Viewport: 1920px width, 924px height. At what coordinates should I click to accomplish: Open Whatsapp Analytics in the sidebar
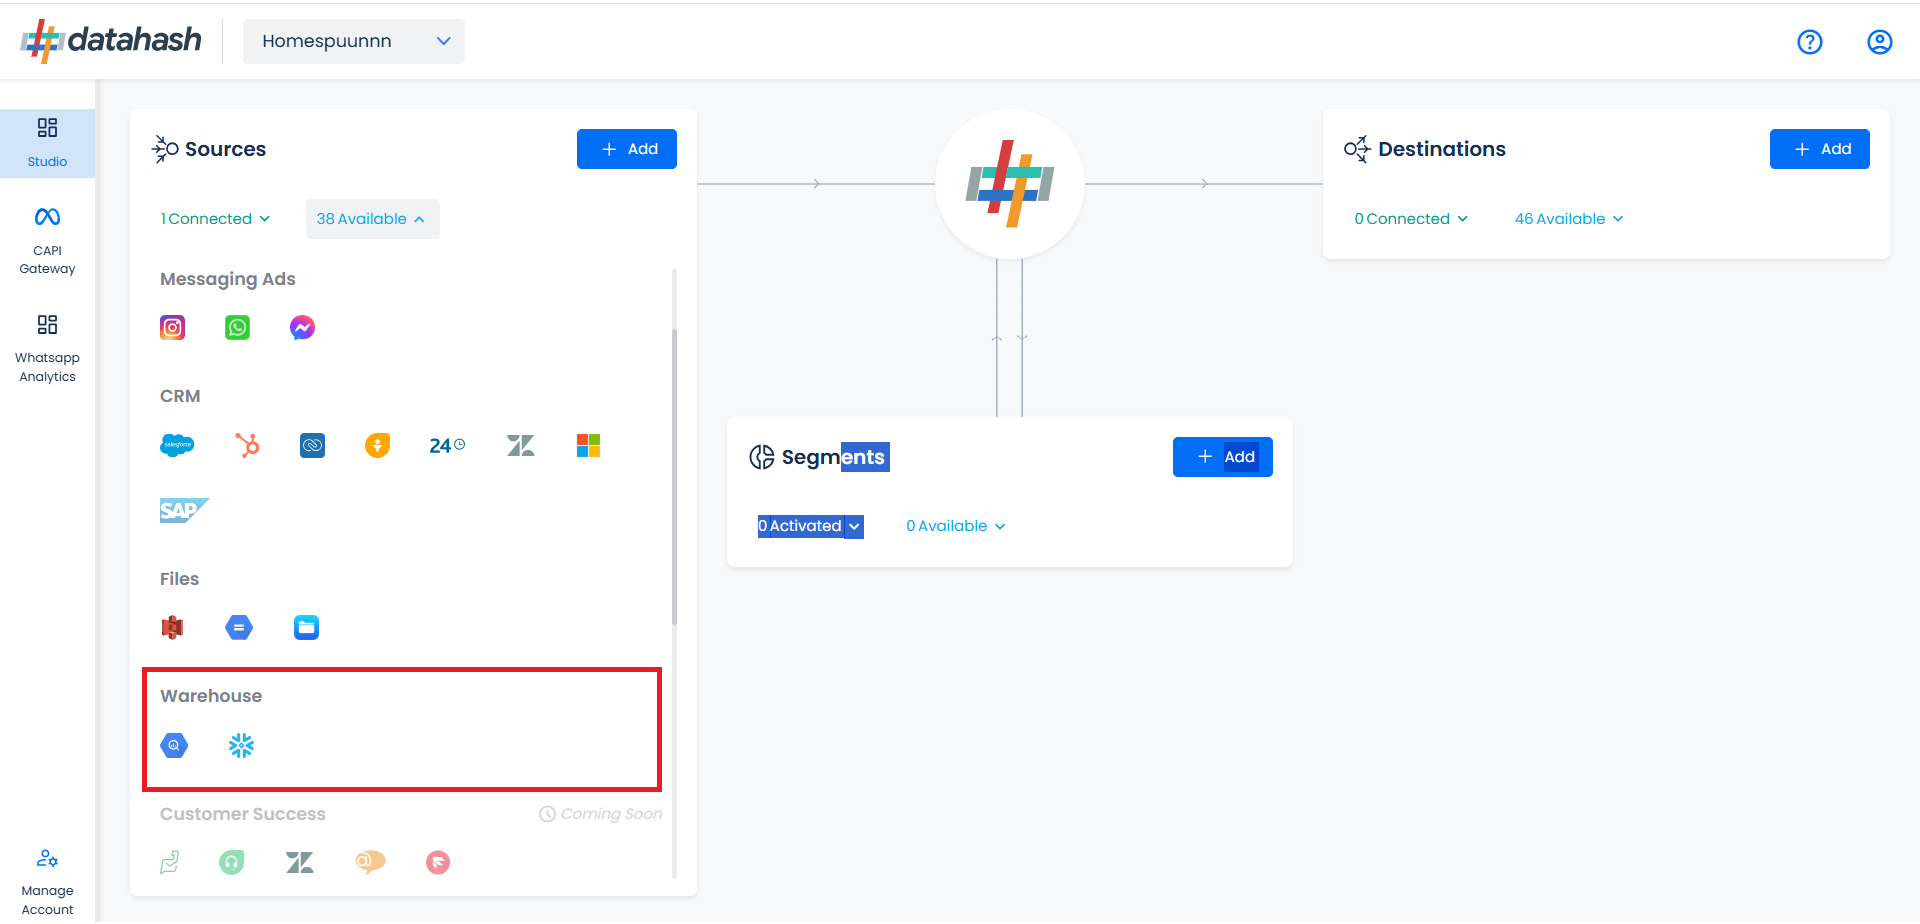[47, 350]
